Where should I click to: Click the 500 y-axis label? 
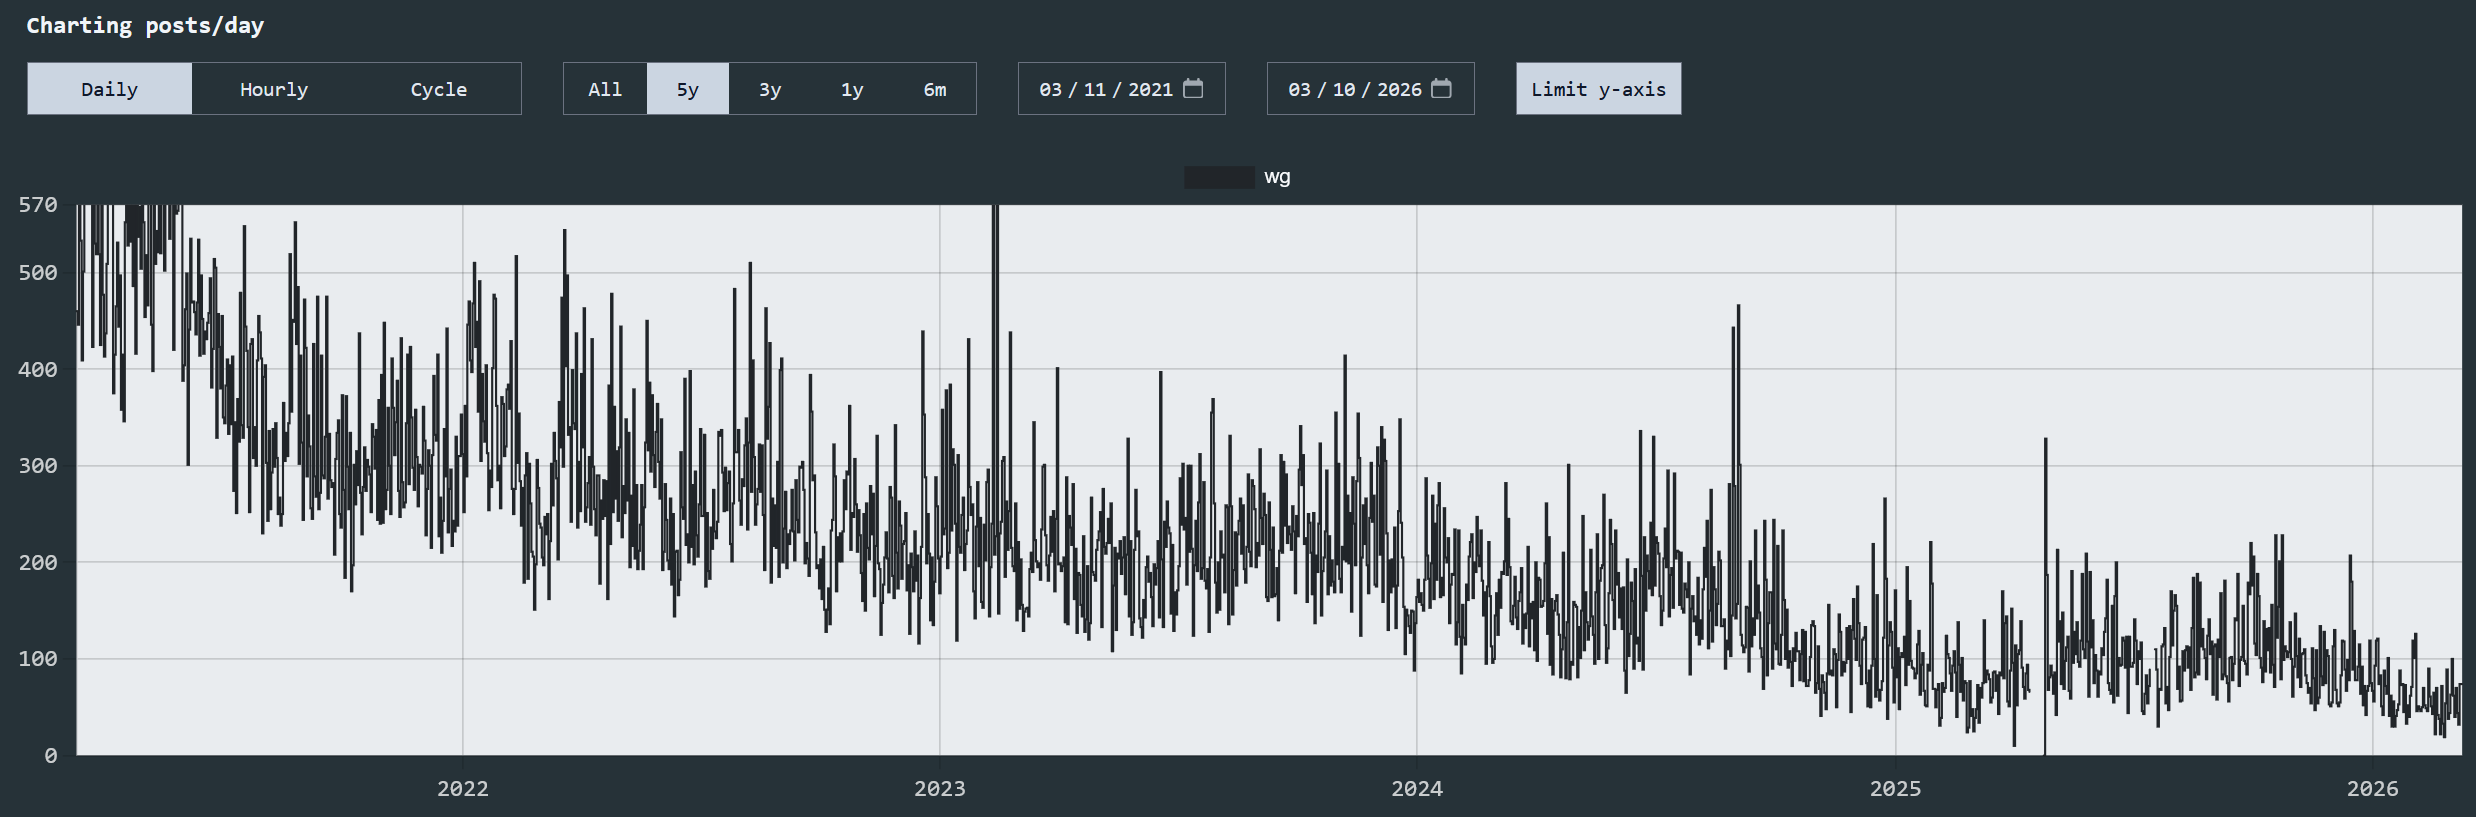pos(38,273)
